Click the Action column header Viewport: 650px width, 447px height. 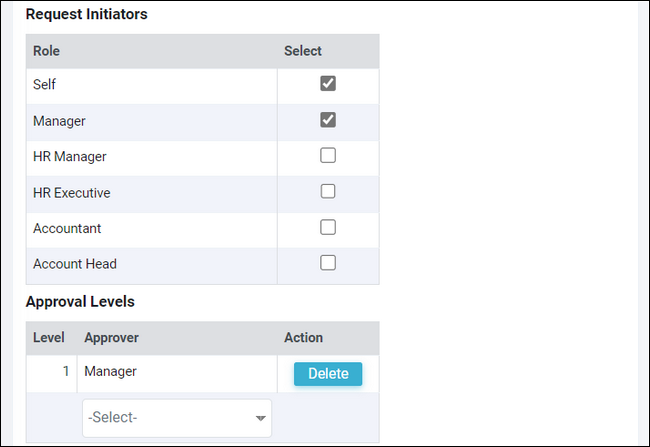coord(303,338)
